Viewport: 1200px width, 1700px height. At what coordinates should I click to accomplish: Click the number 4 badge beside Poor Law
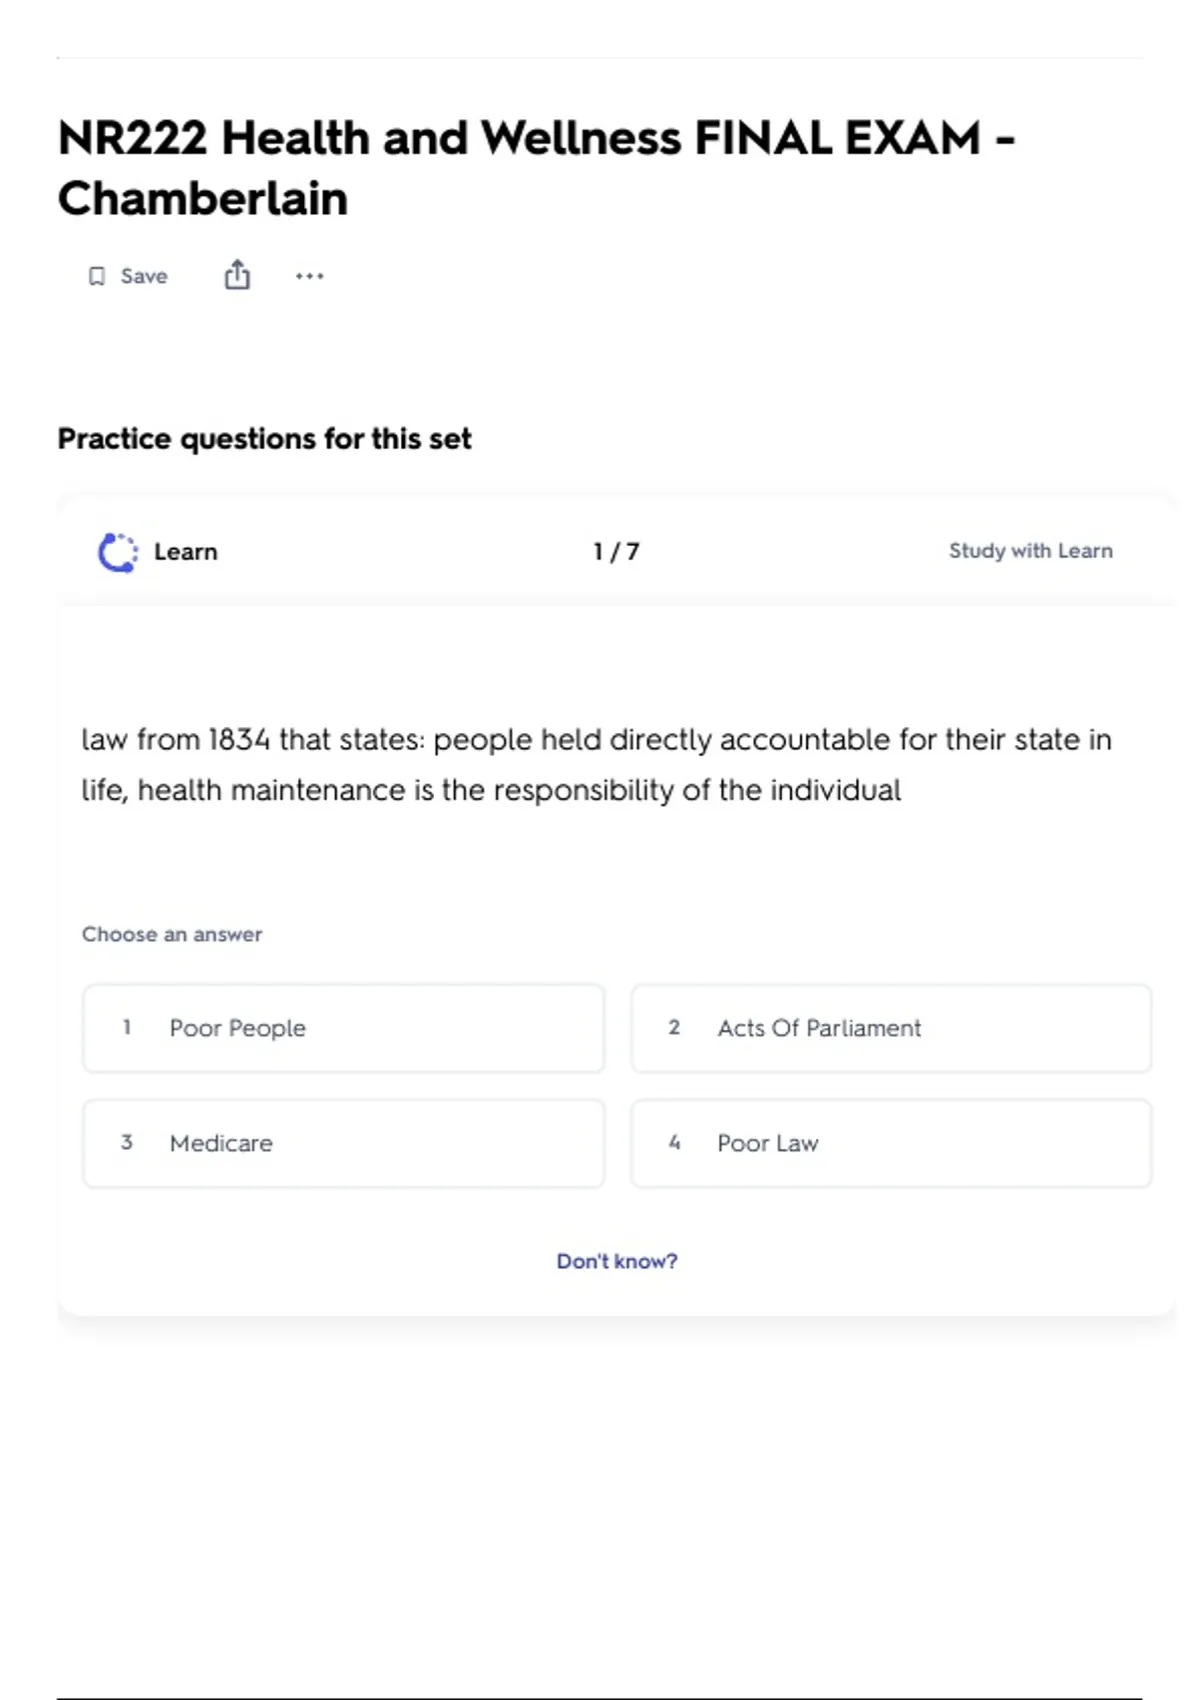click(674, 1142)
